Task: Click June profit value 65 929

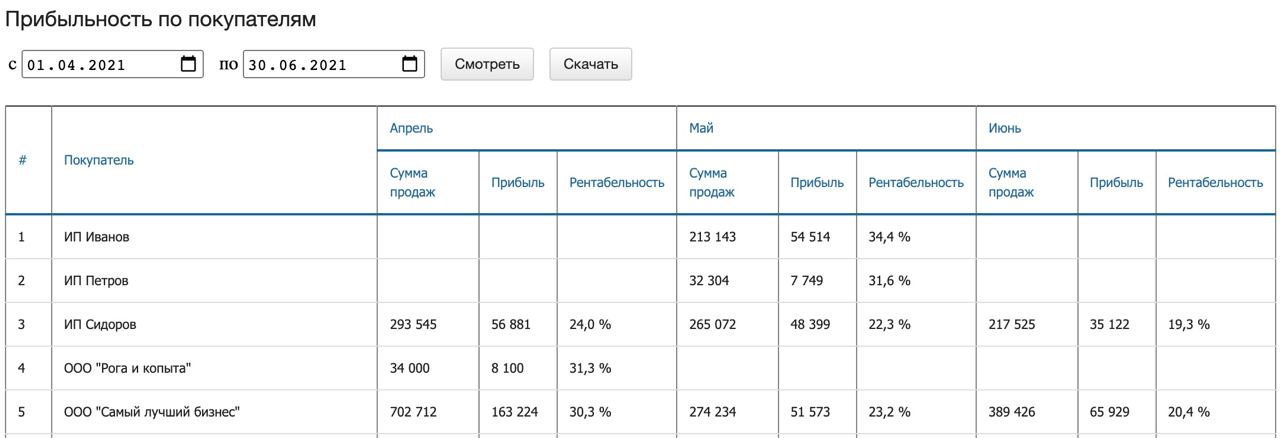Action: pyautogui.click(x=1109, y=412)
